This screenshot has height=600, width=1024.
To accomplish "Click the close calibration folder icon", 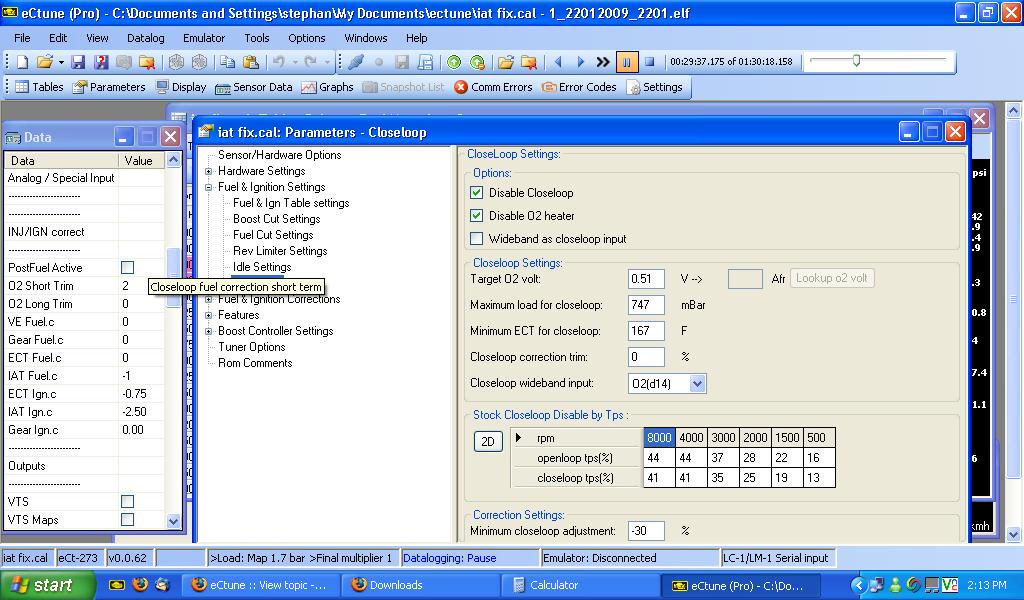I will point(147,62).
